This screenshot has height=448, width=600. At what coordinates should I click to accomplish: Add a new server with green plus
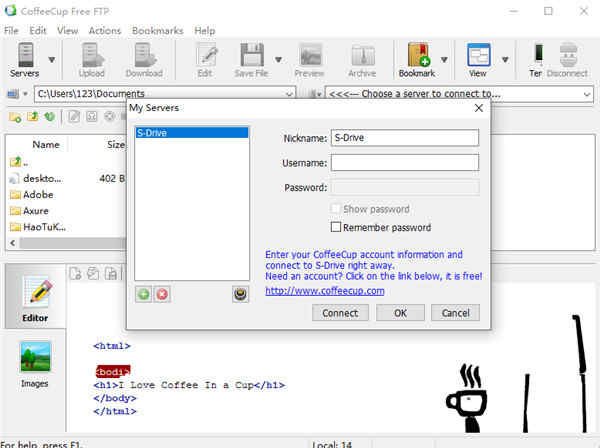143,294
